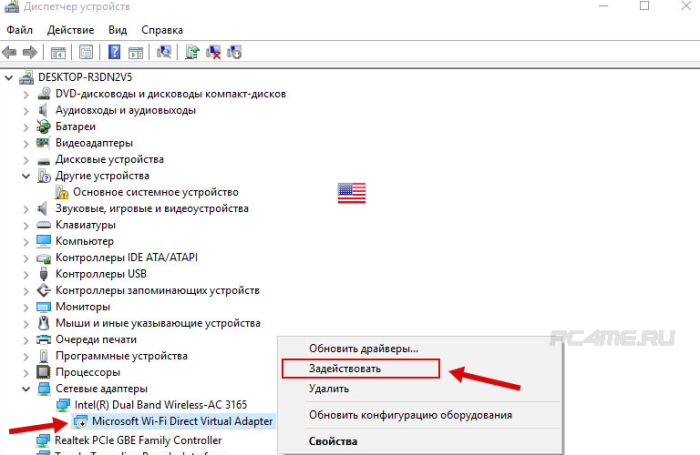Open the Файл menu
Image resolution: width=700 pixels, height=455 pixels.
coord(20,30)
